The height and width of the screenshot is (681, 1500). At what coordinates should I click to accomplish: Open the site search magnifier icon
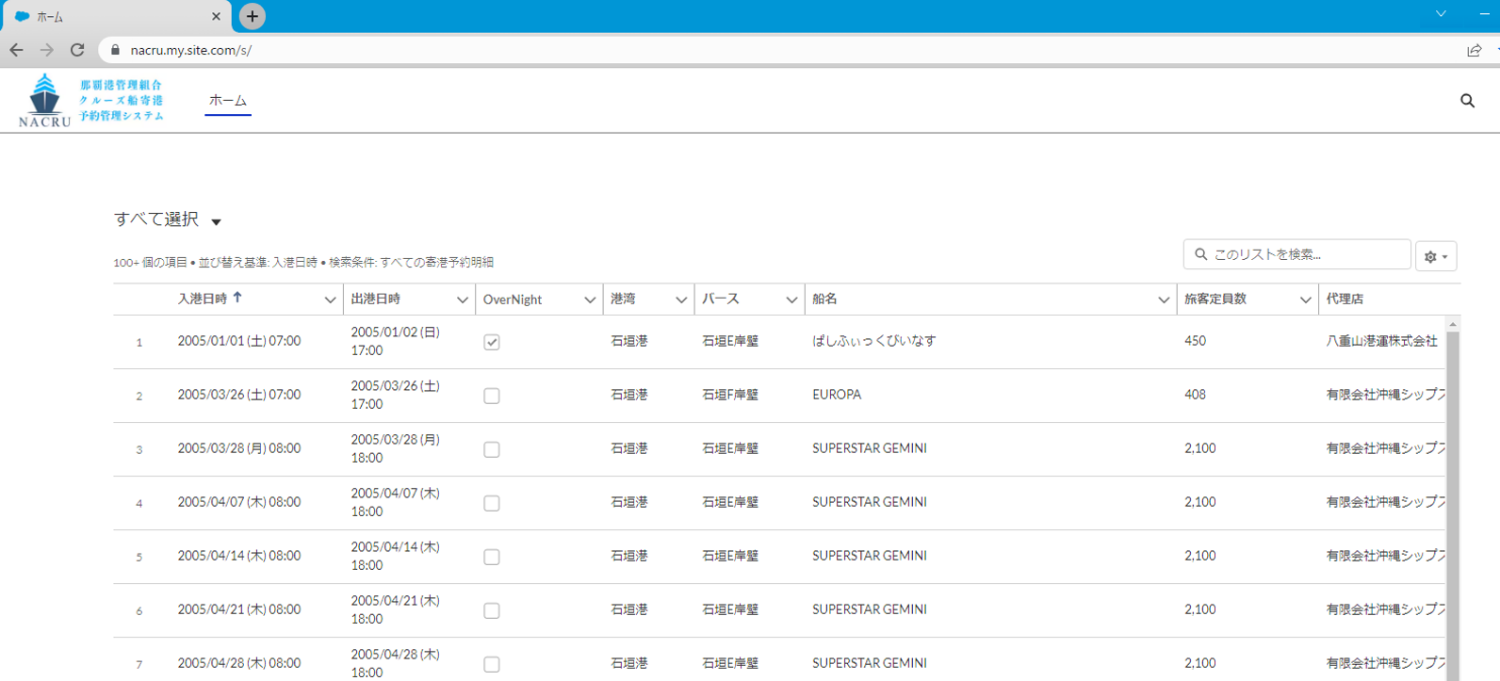pyautogui.click(x=1467, y=100)
